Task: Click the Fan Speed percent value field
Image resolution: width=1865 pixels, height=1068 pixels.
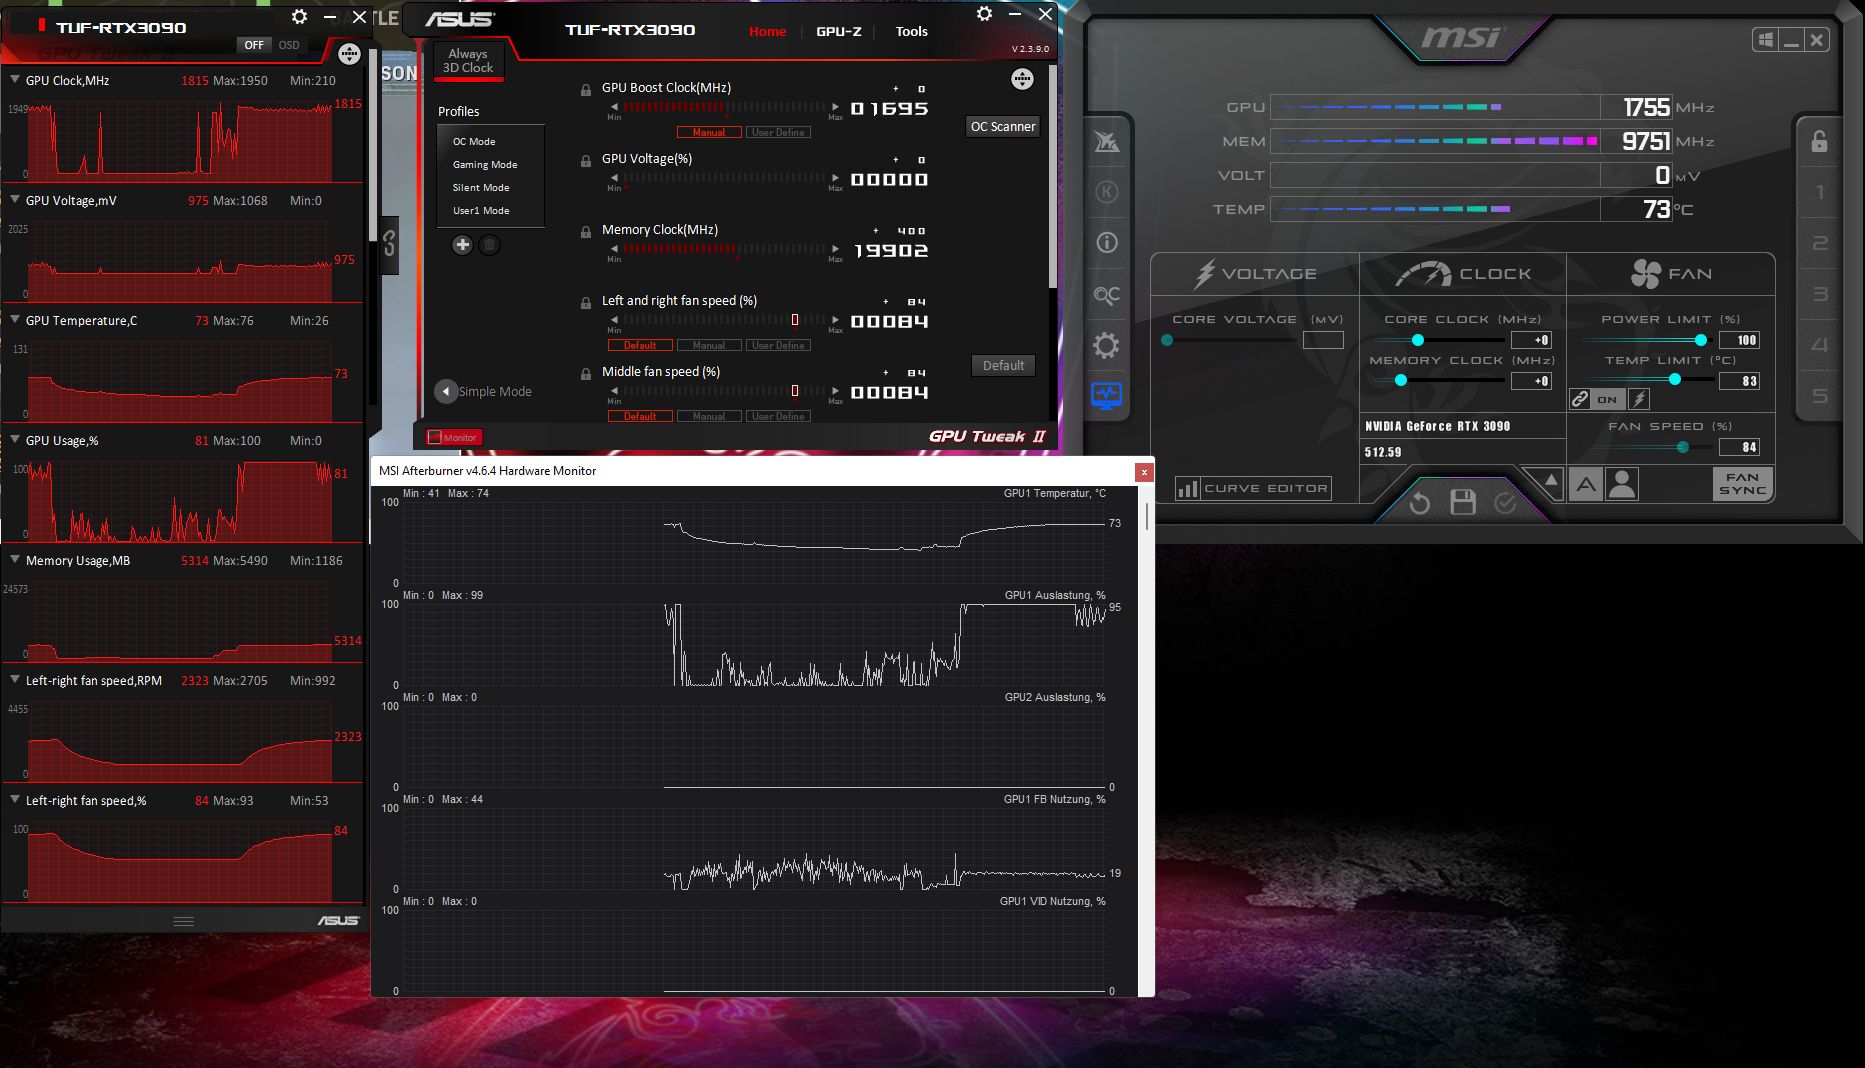Action: (1739, 447)
